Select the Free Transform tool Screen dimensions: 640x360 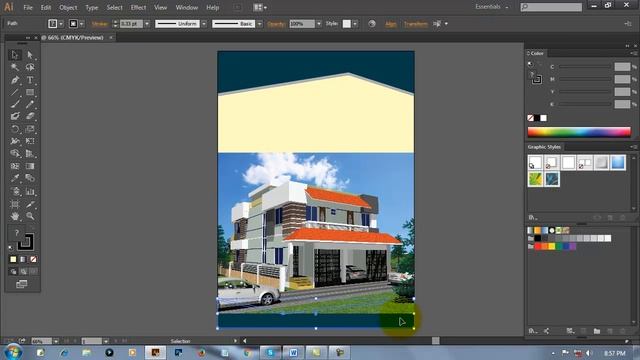click(x=30, y=141)
